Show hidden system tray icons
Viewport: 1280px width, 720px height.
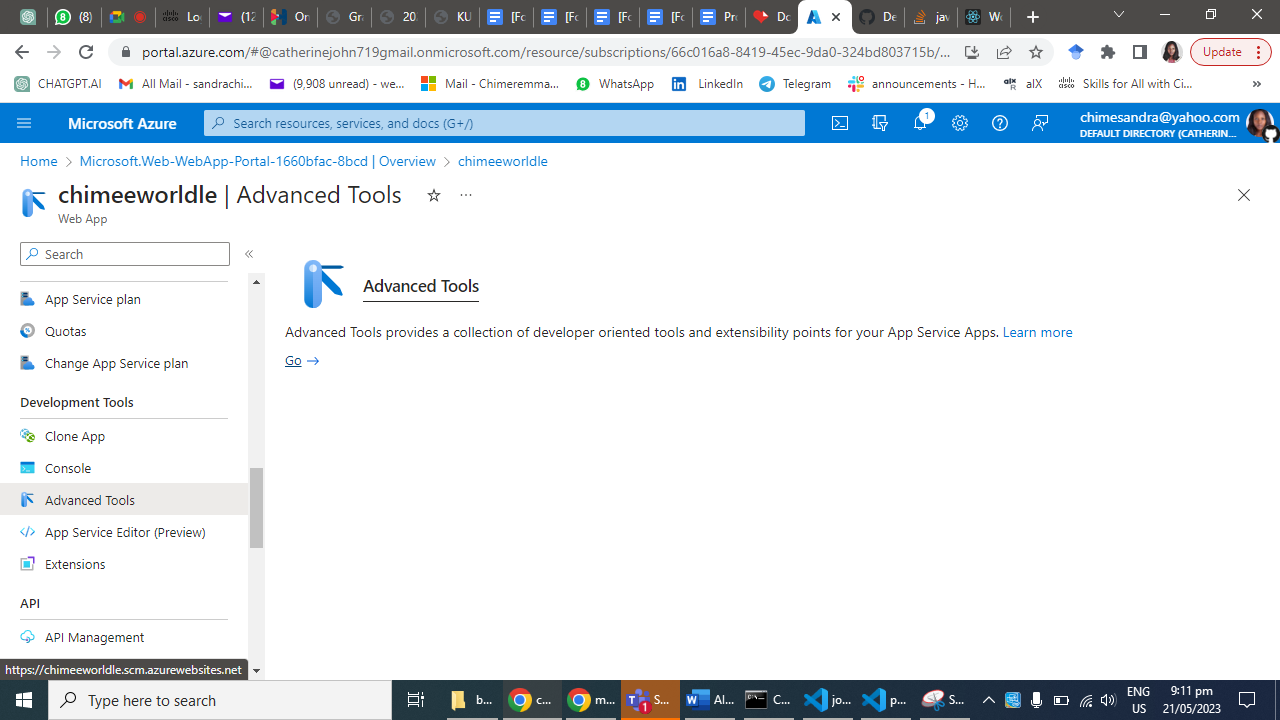[988, 700]
